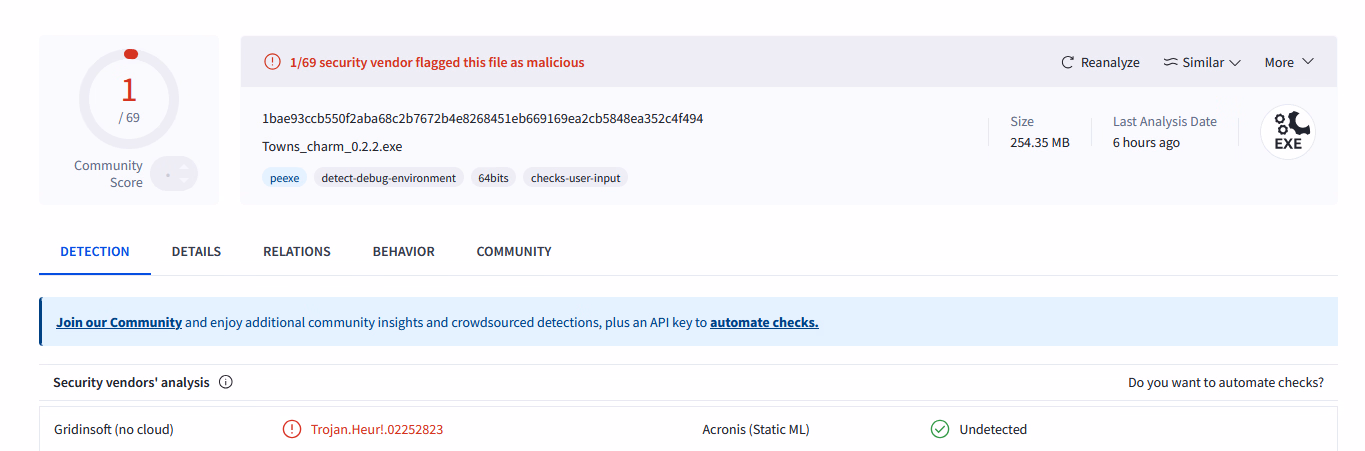Click the detection score circle showing 1/69
Image resolution: width=1365 pixels, height=451 pixels.
(129, 98)
